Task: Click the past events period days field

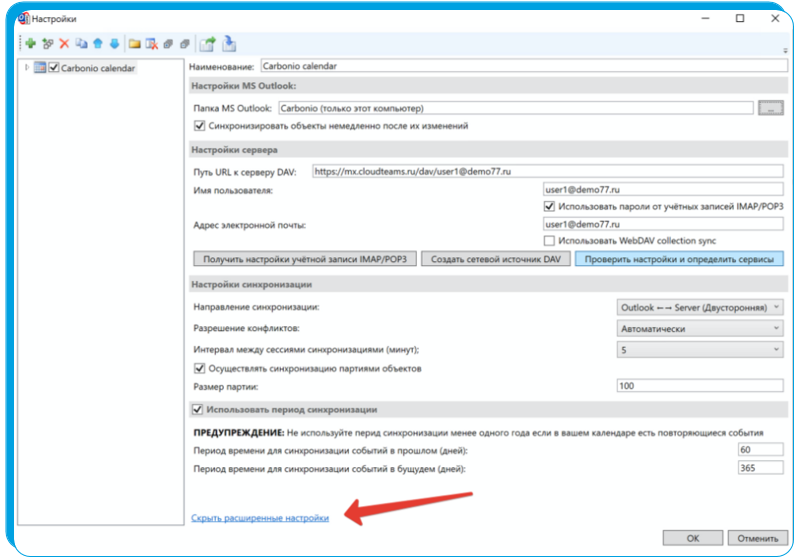Action: coord(760,449)
